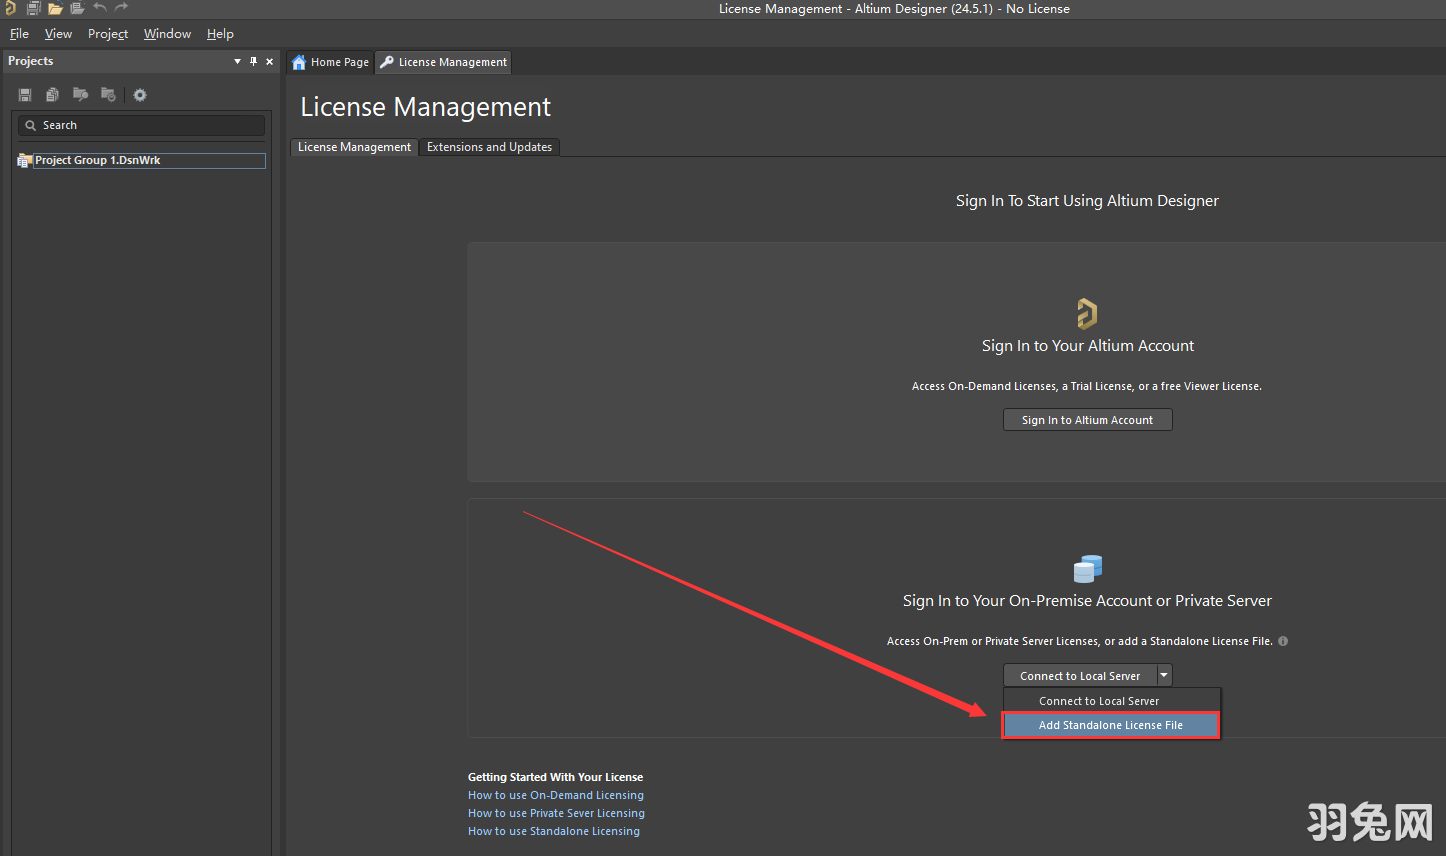Close the Projects panel

[269, 61]
